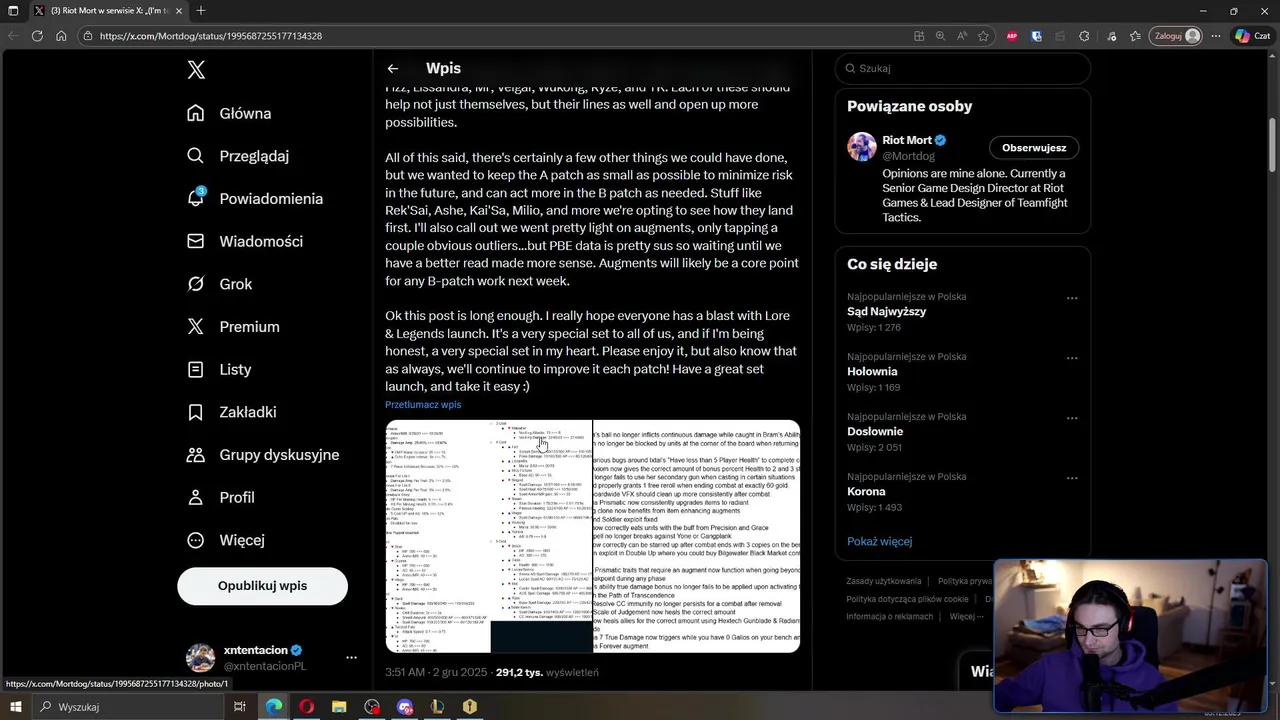Open Task View on the taskbar
Viewport: 1280px width, 720px height.
[x=240, y=707]
